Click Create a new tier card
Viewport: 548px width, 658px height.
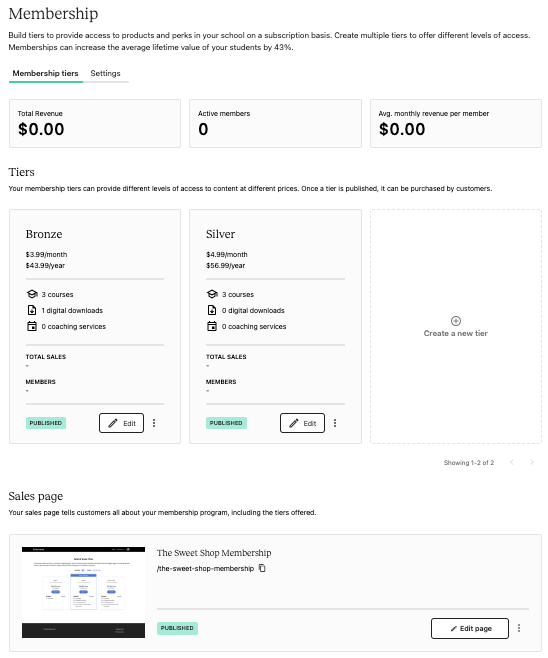pyautogui.click(x=456, y=326)
